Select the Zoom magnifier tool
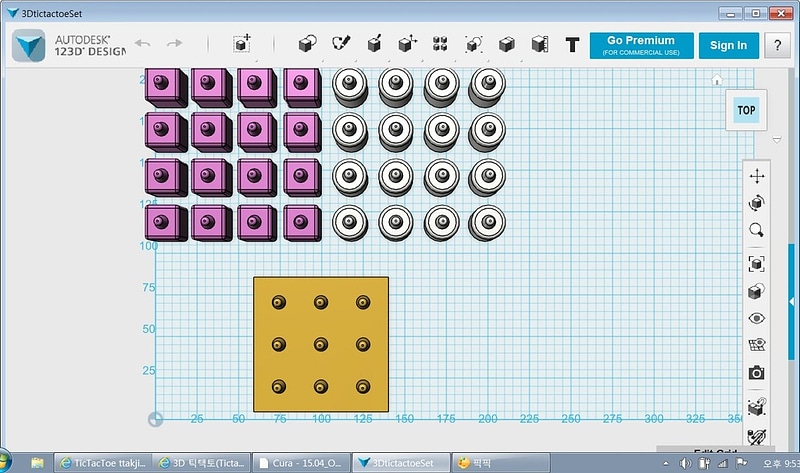 click(757, 230)
